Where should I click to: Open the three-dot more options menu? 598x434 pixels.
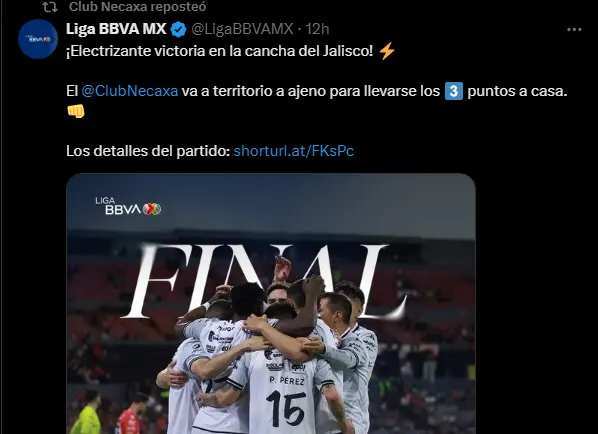click(x=574, y=29)
